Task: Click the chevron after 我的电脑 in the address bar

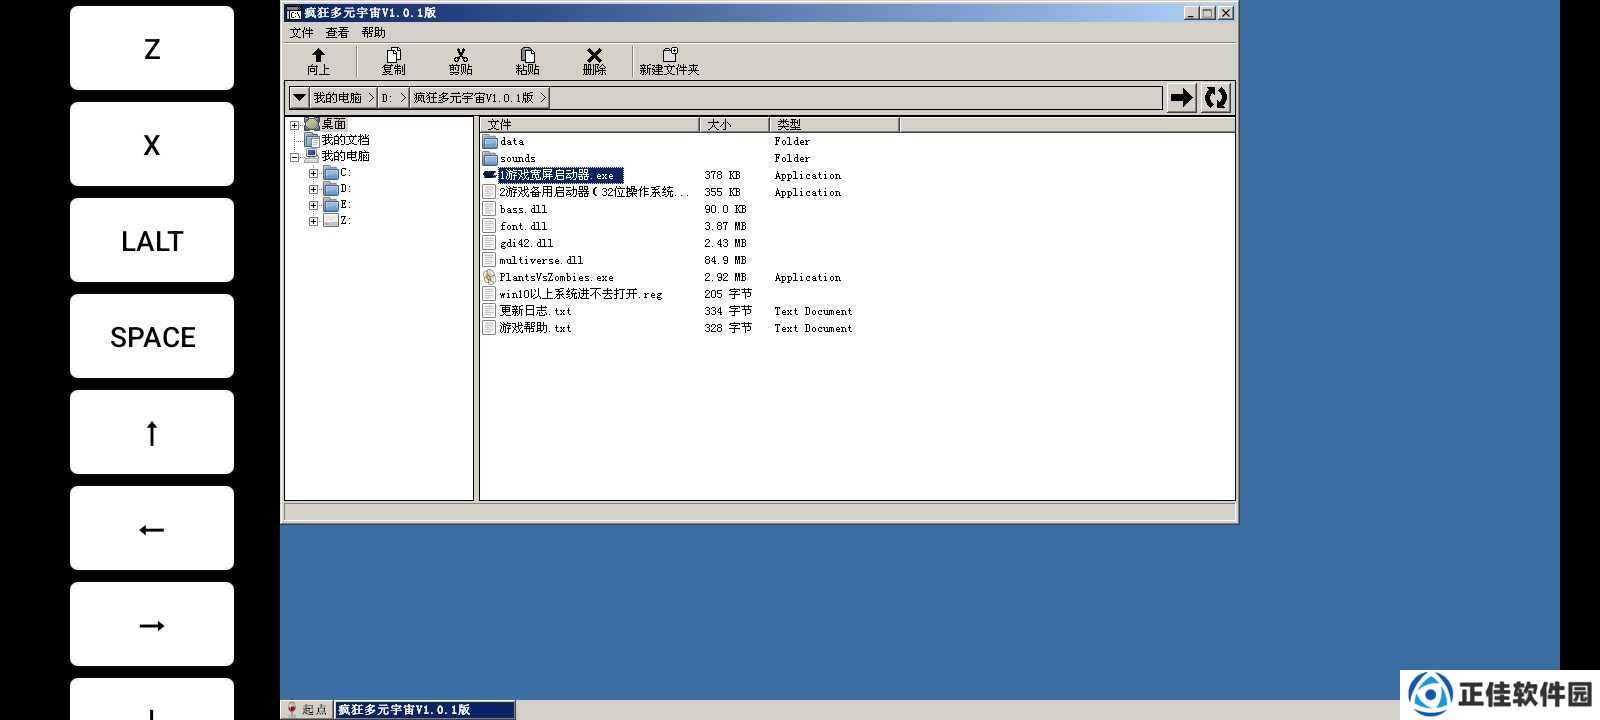Action: (x=371, y=97)
